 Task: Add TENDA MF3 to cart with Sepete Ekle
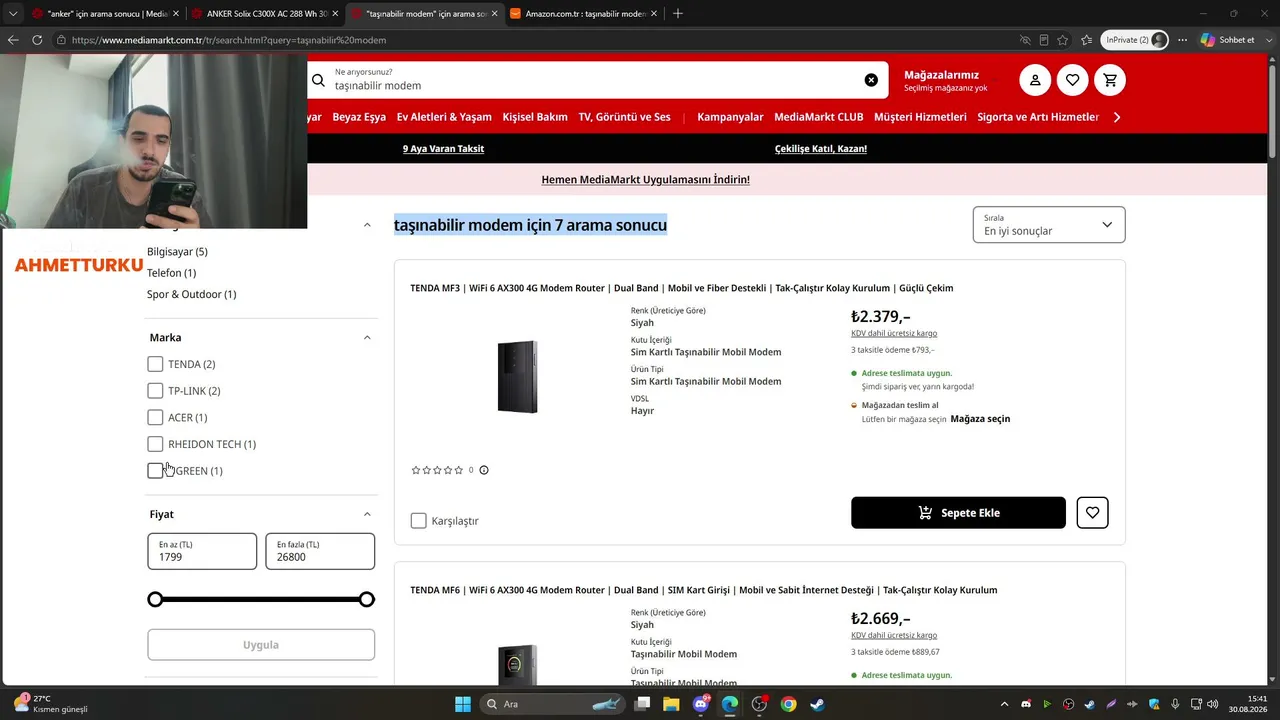958,513
